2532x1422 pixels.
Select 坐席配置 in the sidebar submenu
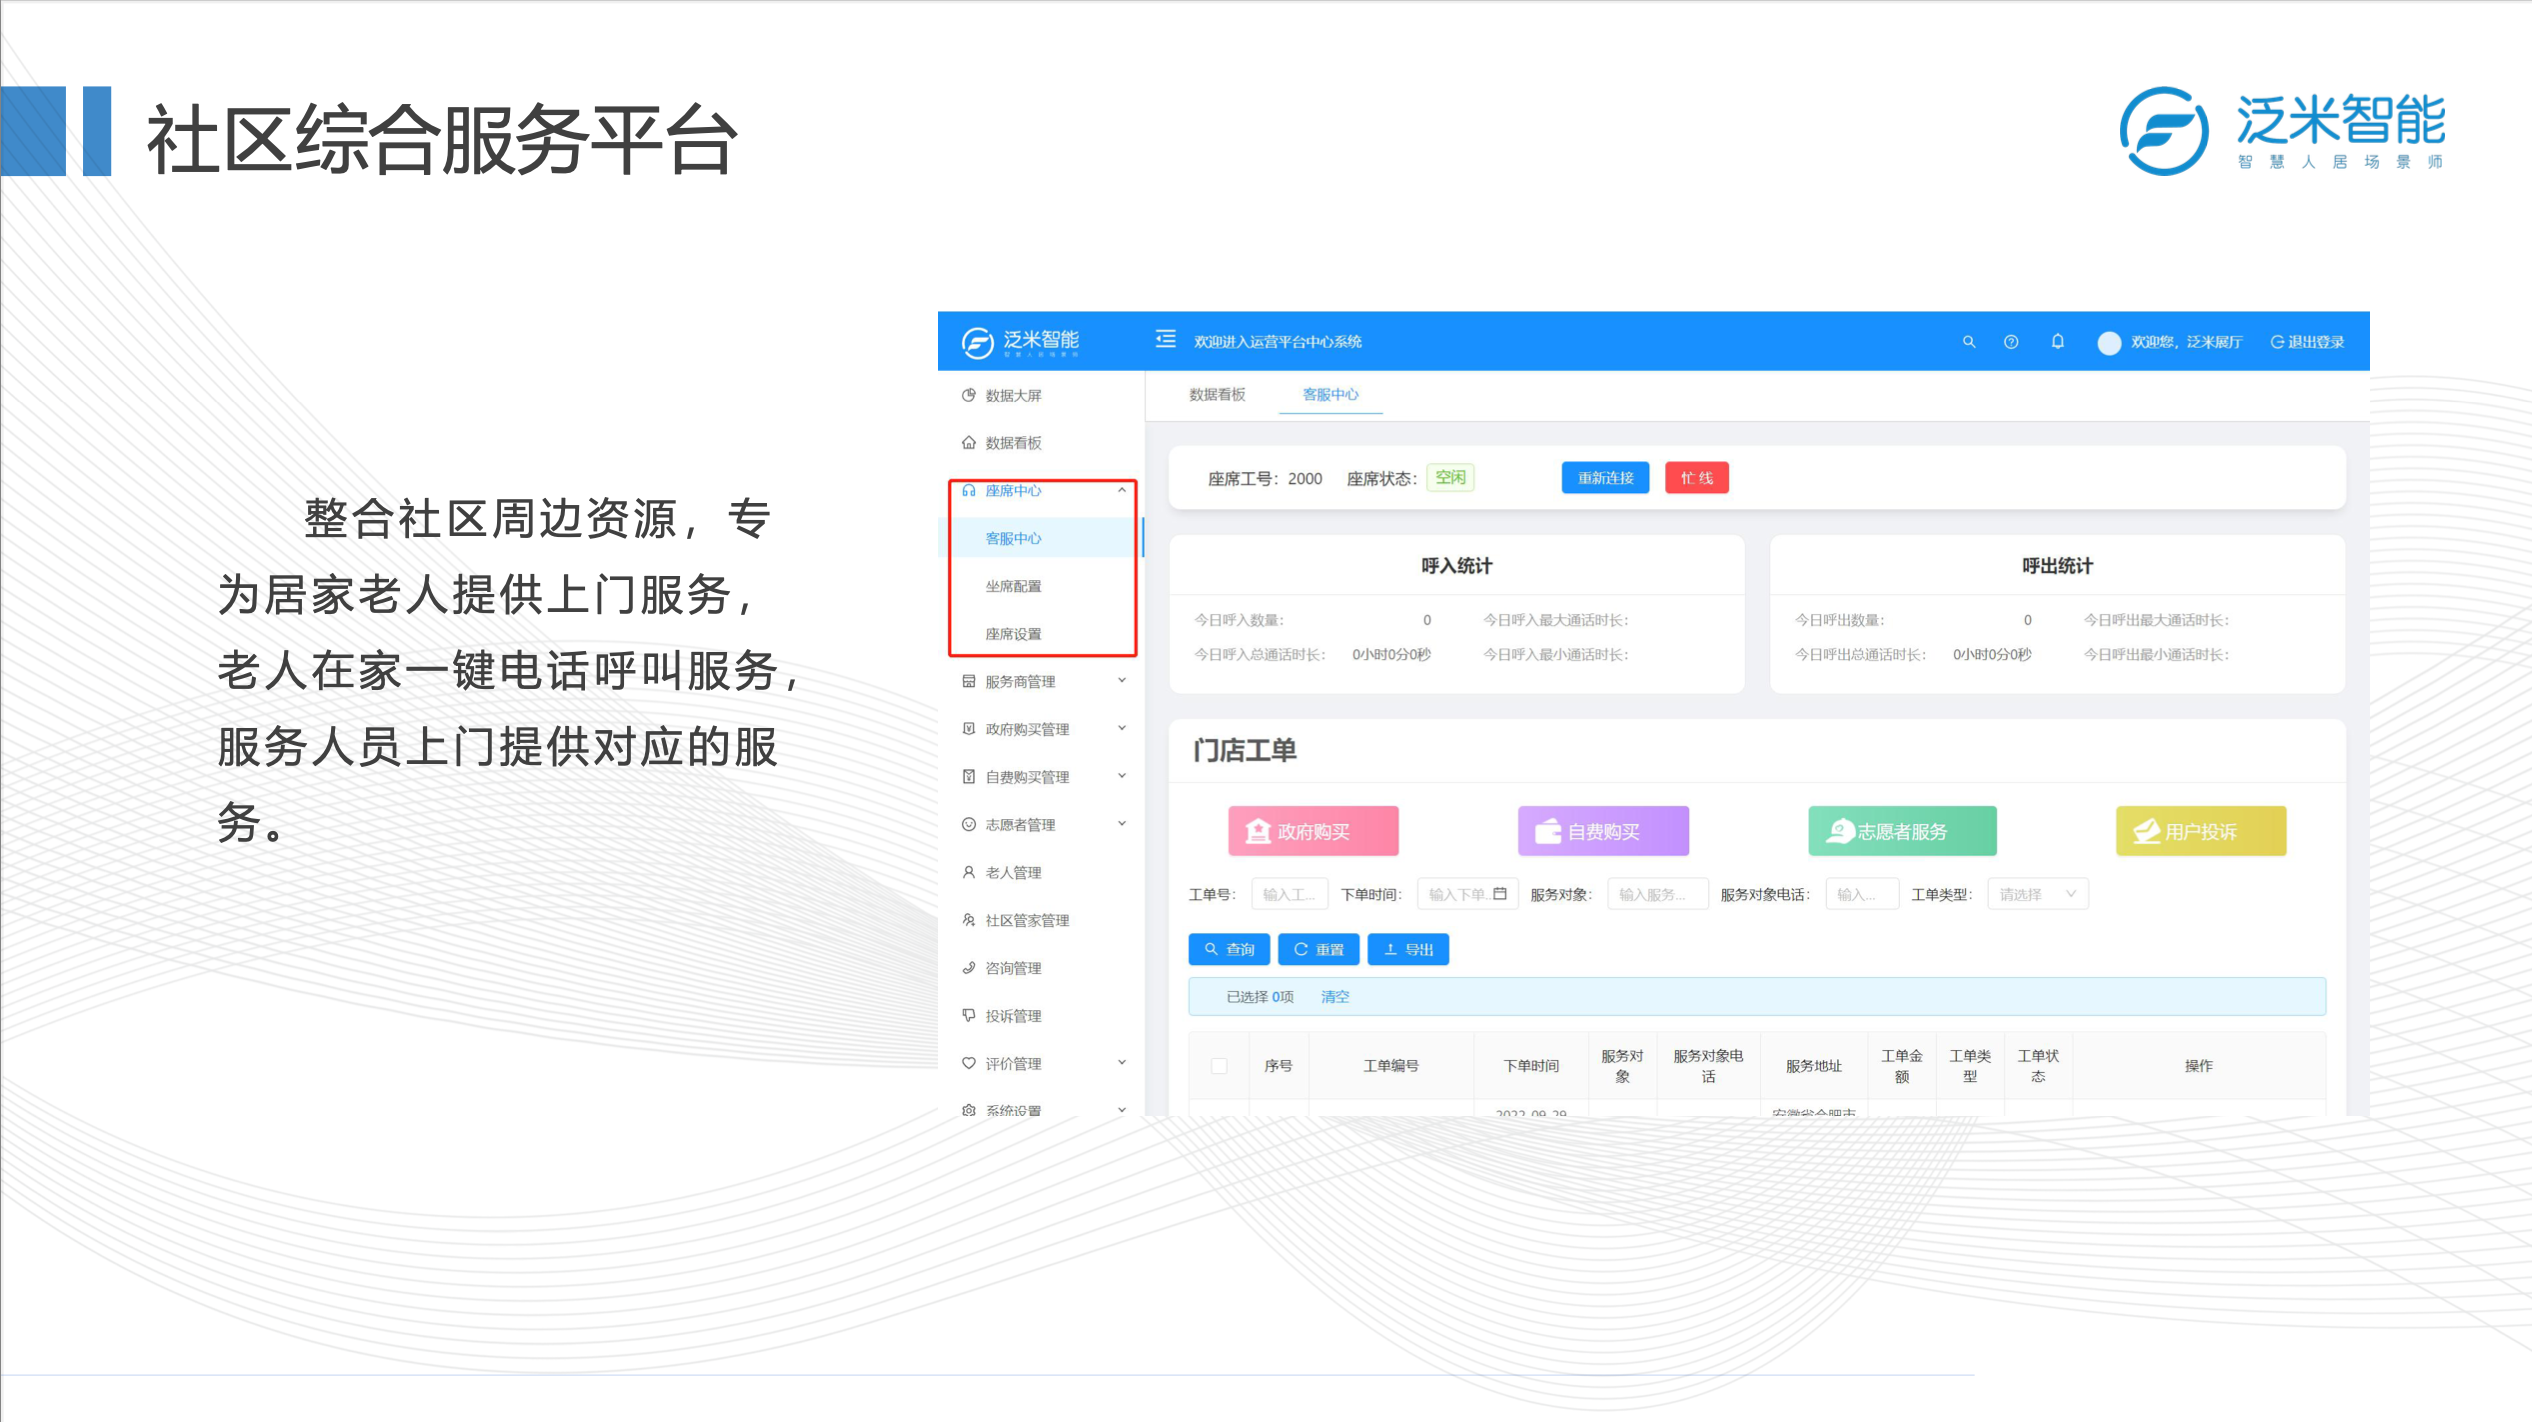[x=1014, y=586]
